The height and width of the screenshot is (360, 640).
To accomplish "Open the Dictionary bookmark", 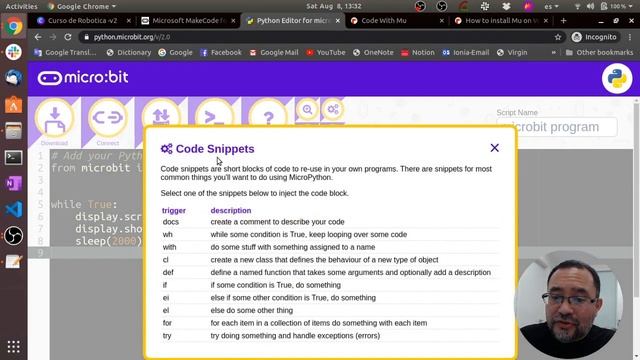I will click(x=129, y=52).
